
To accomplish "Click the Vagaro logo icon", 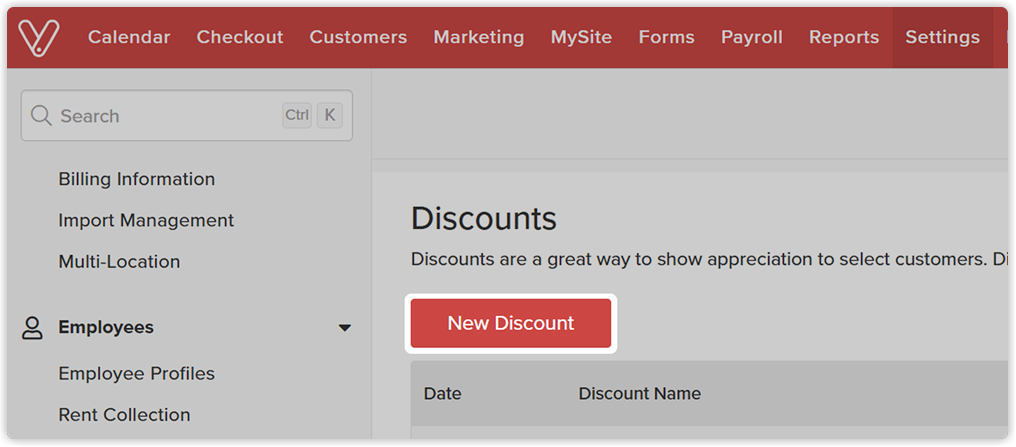I will point(39,38).
